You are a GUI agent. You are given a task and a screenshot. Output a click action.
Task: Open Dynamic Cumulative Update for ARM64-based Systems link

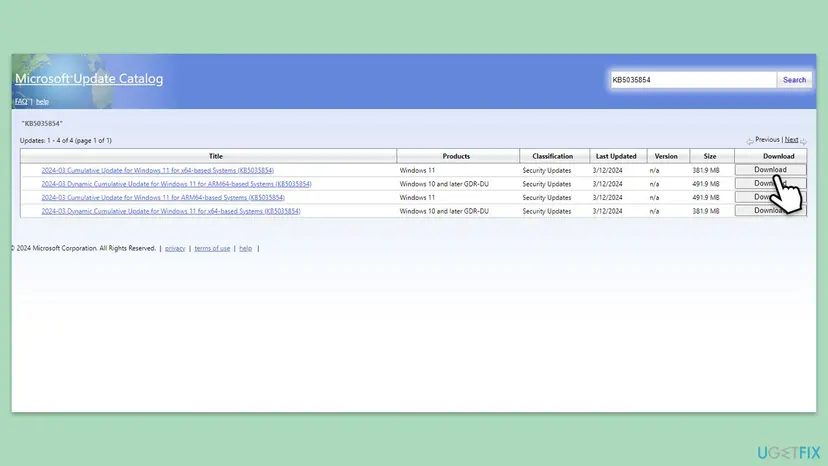(x=176, y=184)
